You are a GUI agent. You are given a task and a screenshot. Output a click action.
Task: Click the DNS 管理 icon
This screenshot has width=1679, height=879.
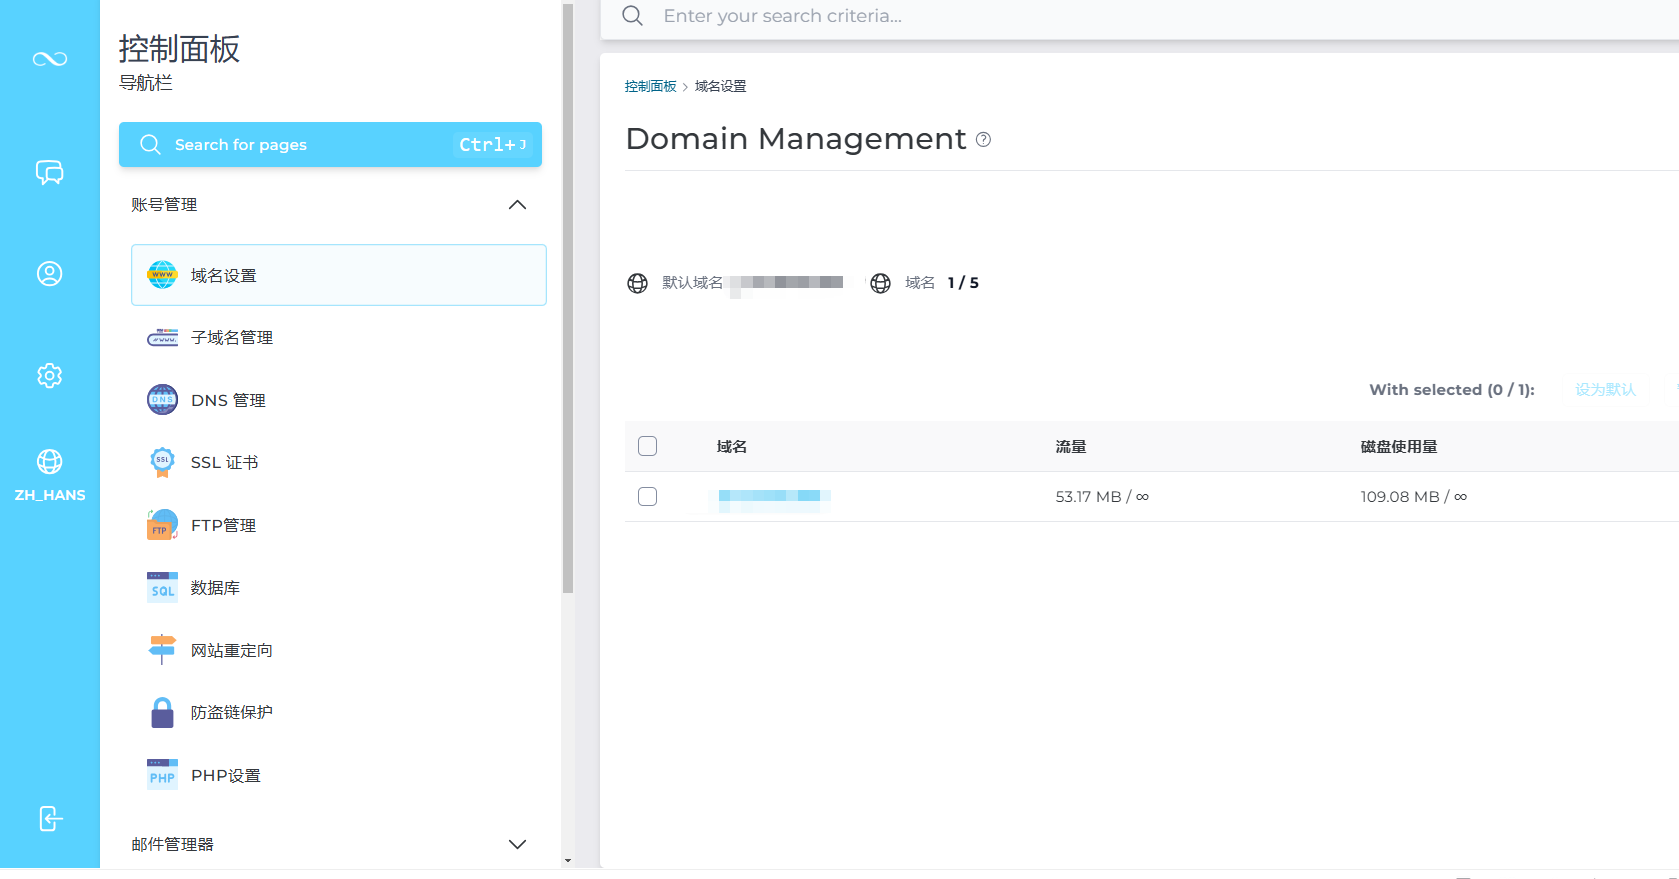coord(162,400)
